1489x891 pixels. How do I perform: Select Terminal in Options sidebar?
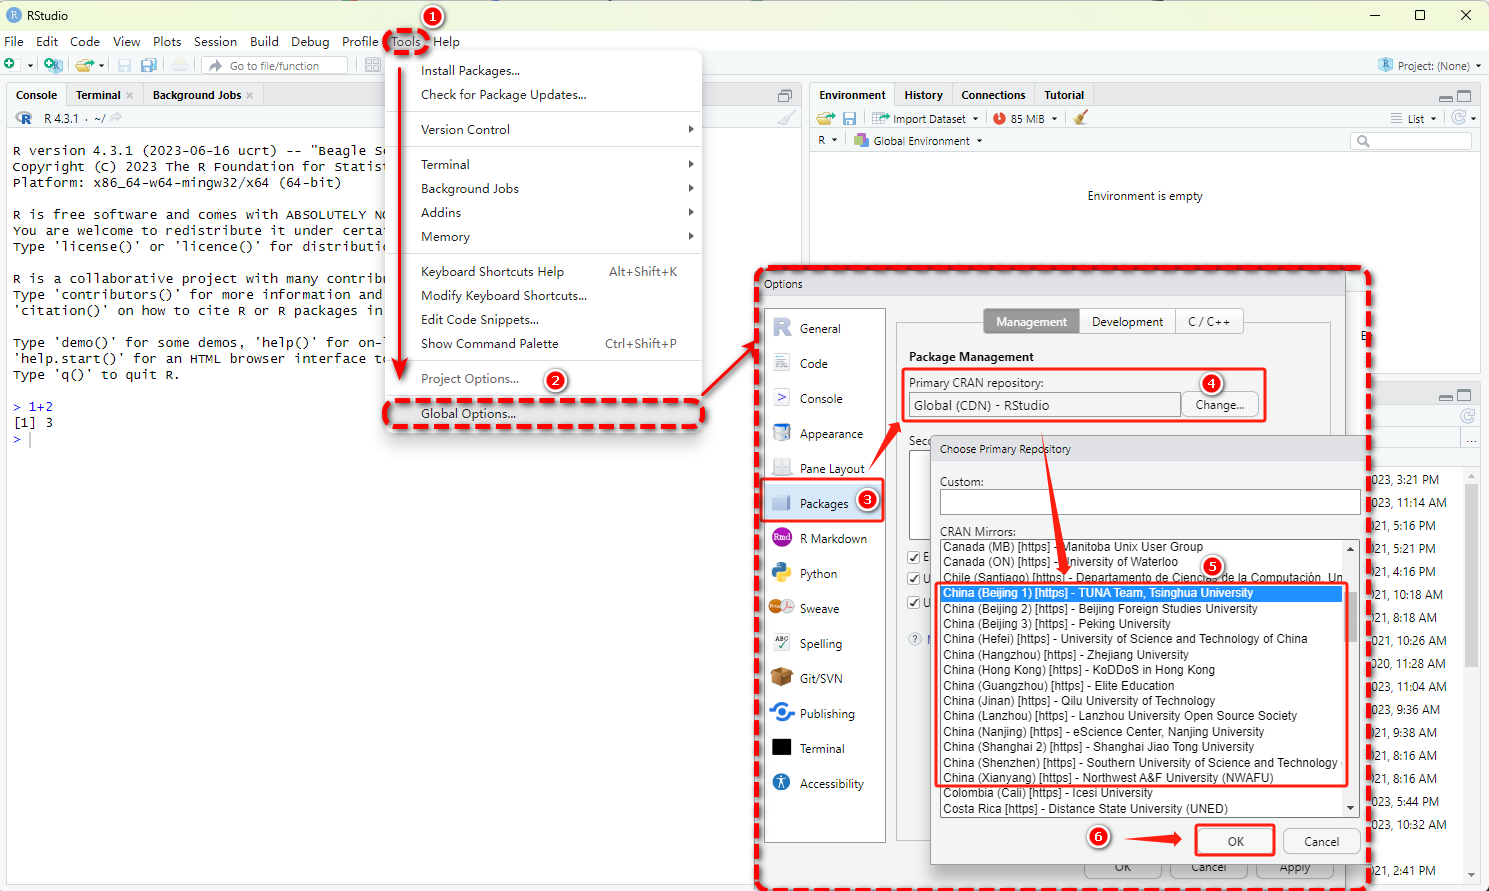pos(825,748)
